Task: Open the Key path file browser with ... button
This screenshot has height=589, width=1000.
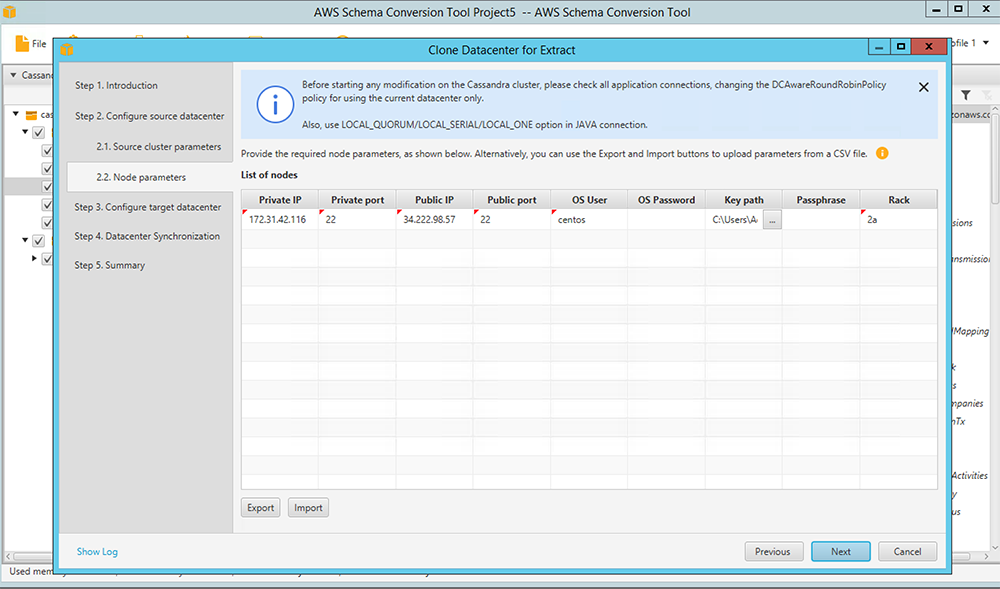Action: [772, 219]
